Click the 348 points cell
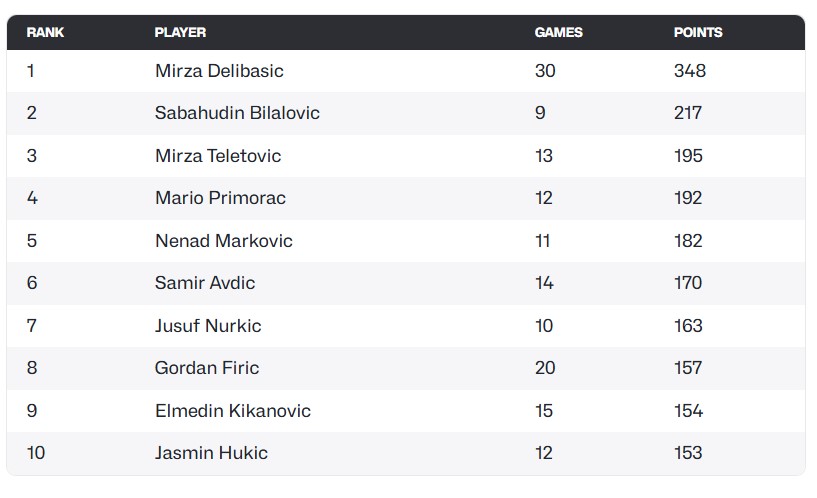 [690, 71]
